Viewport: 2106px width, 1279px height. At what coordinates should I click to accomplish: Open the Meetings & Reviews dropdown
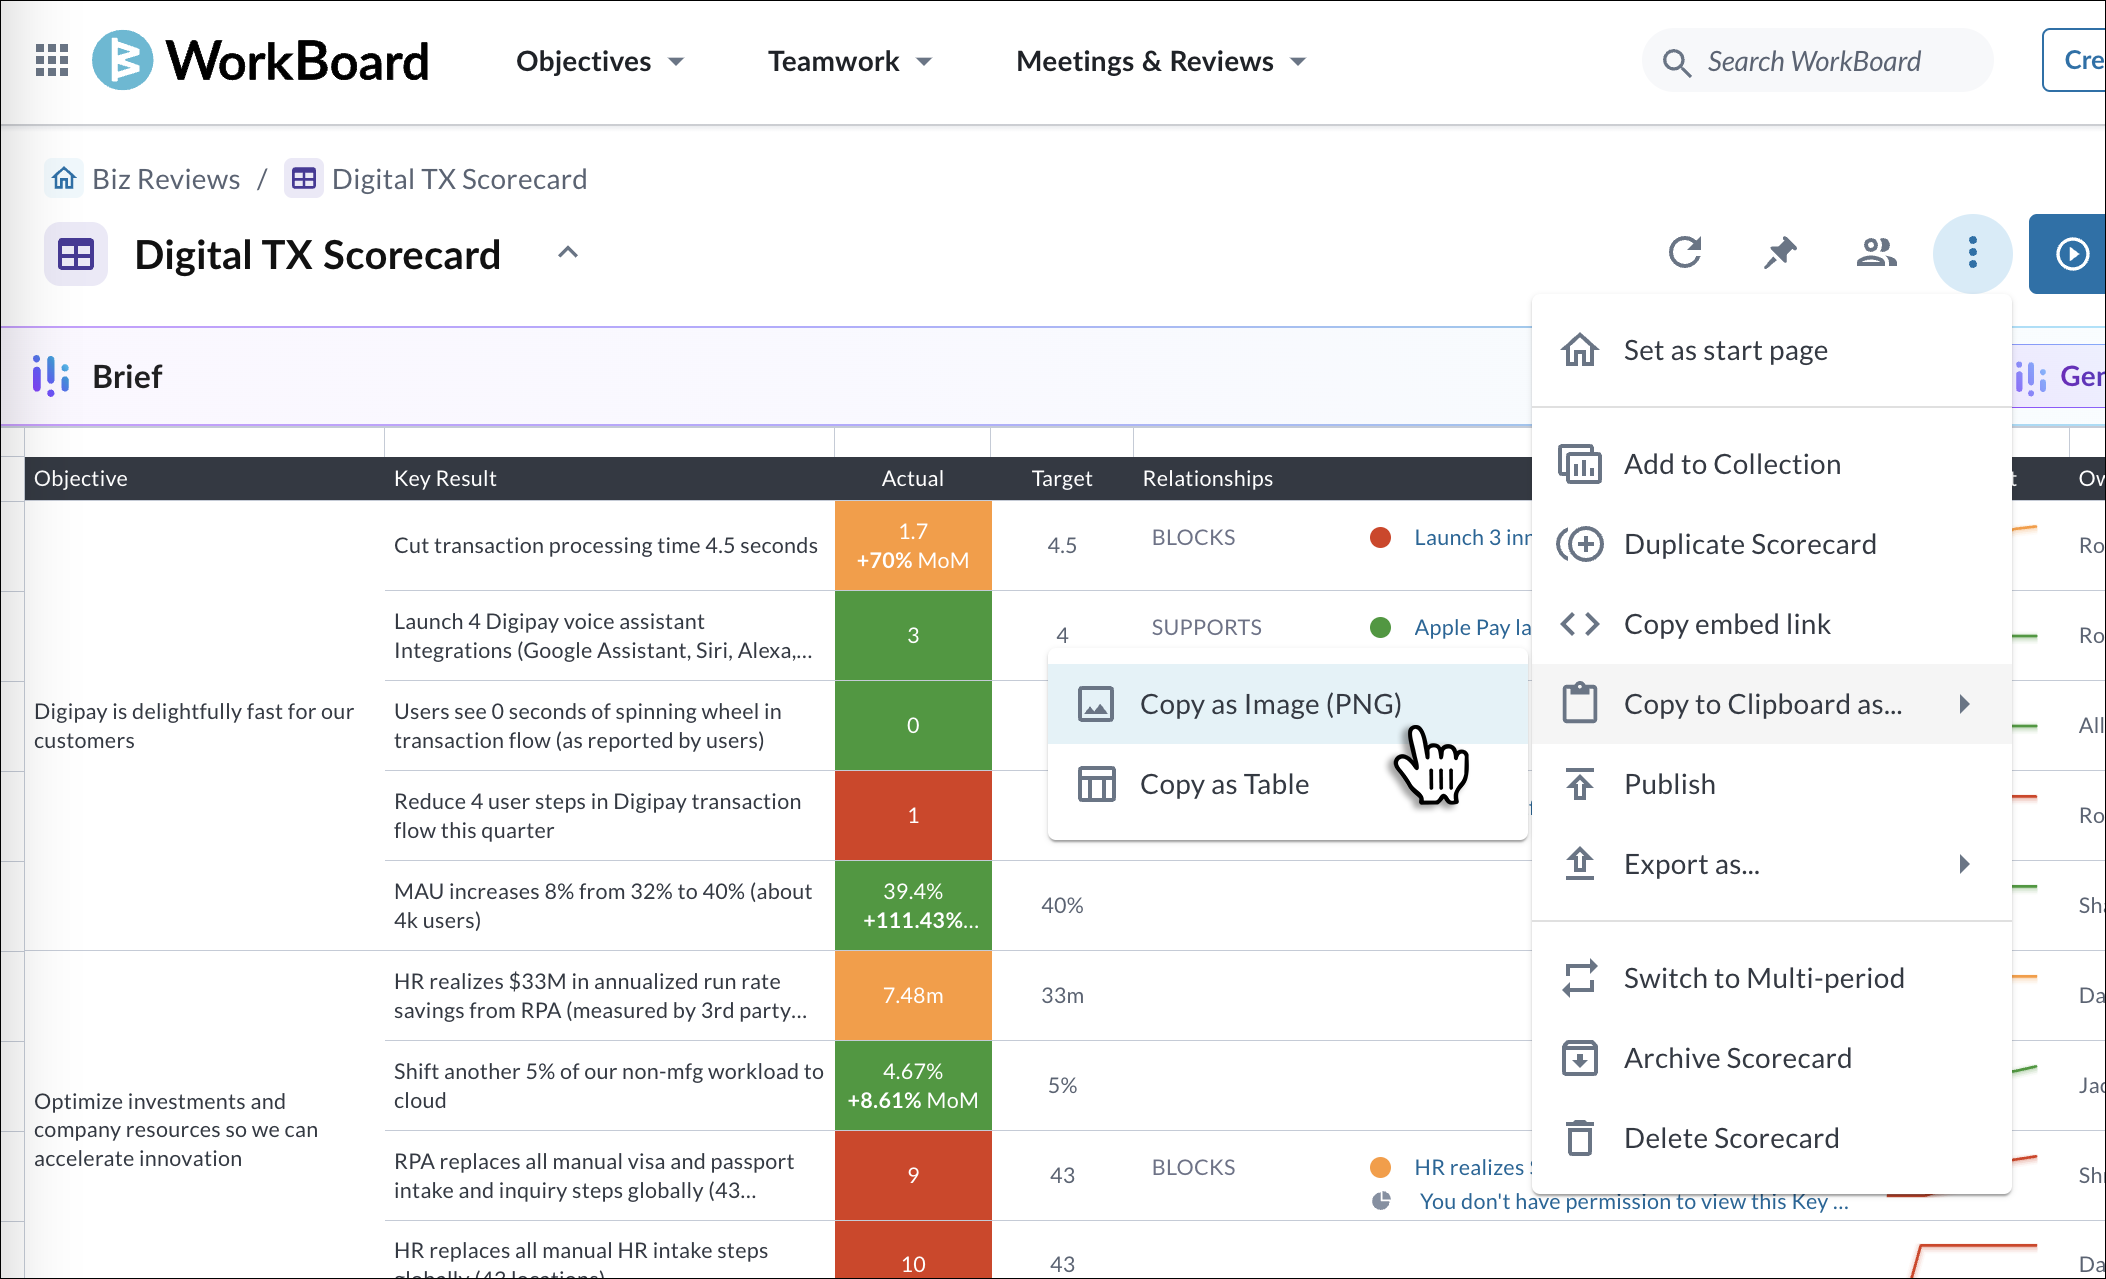1161,61
